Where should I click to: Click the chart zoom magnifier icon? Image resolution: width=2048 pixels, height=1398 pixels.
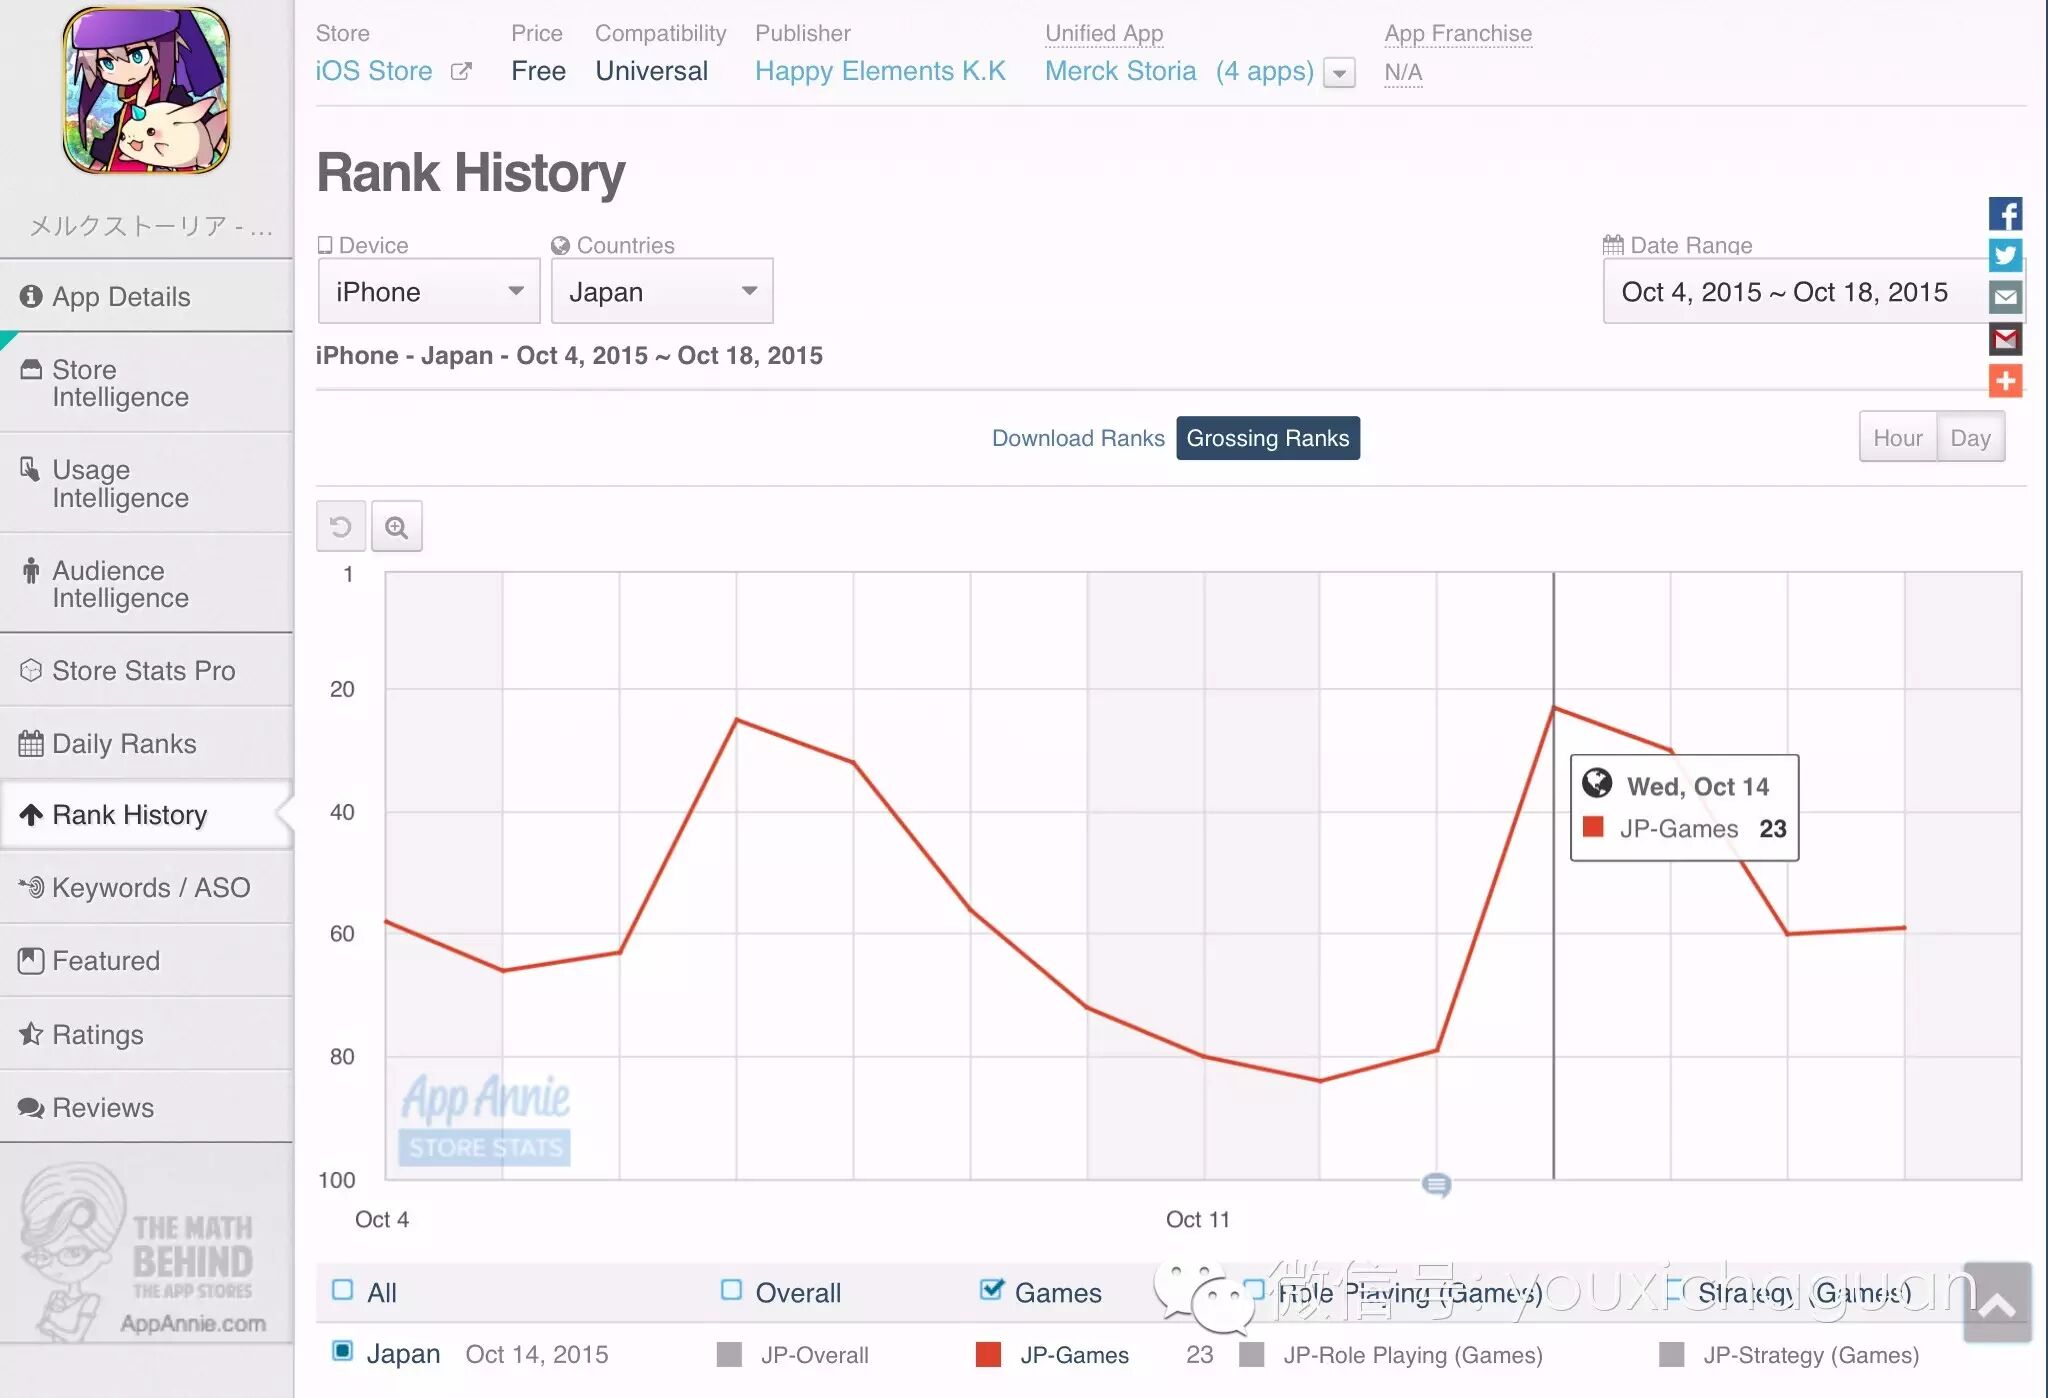point(397,527)
